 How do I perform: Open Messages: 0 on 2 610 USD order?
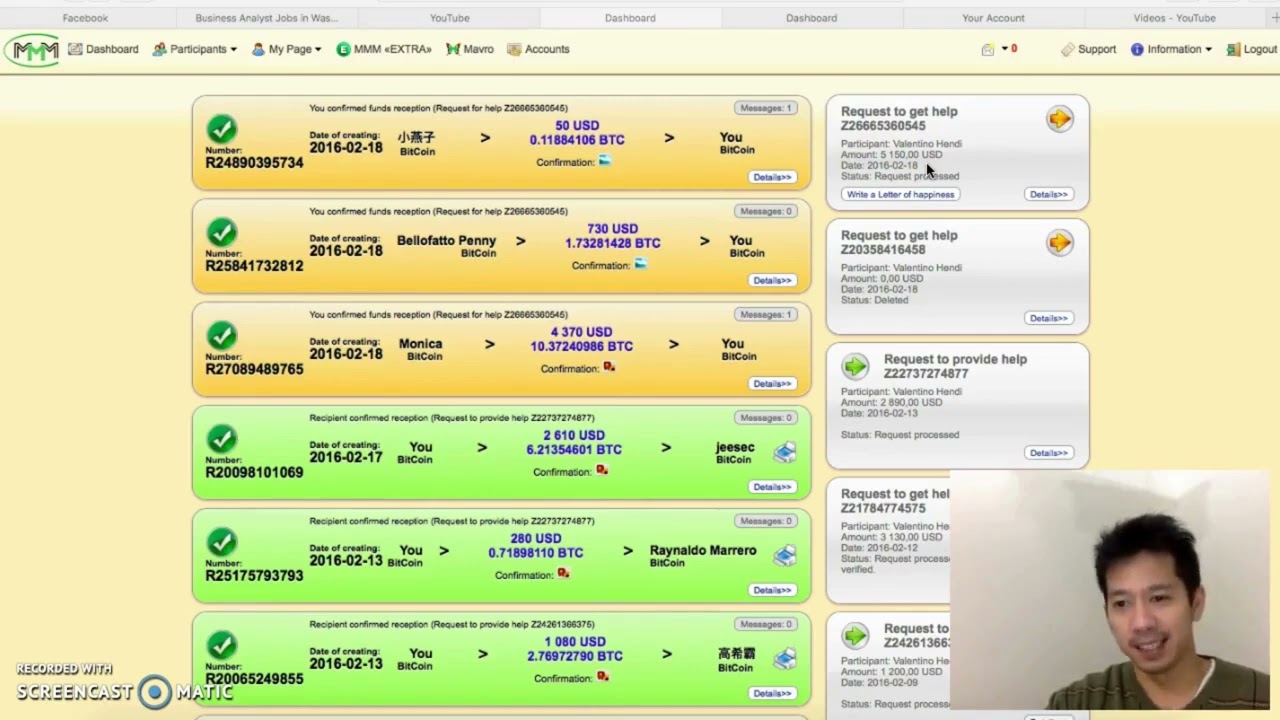765,417
